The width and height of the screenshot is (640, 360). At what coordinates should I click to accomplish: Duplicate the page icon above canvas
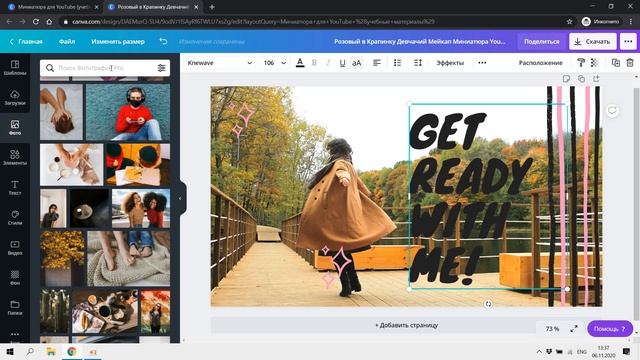coord(581,79)
